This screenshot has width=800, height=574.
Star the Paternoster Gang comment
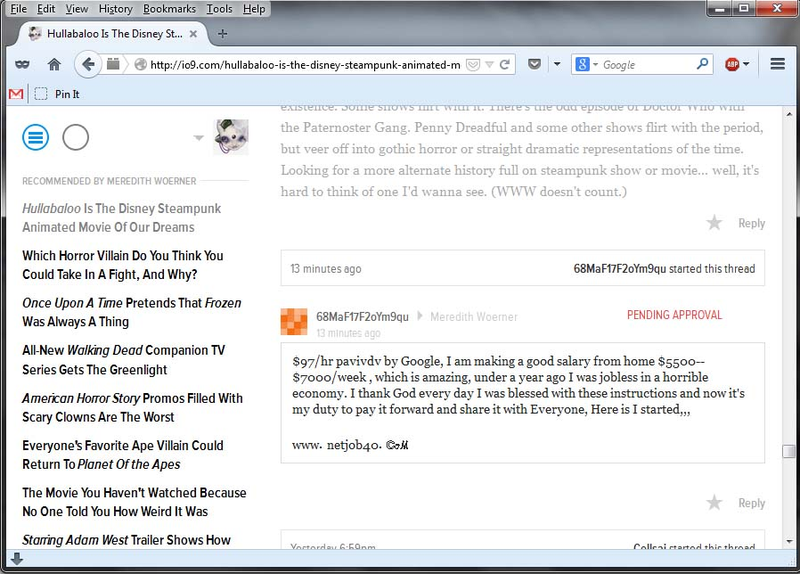(x=714, y=222)
